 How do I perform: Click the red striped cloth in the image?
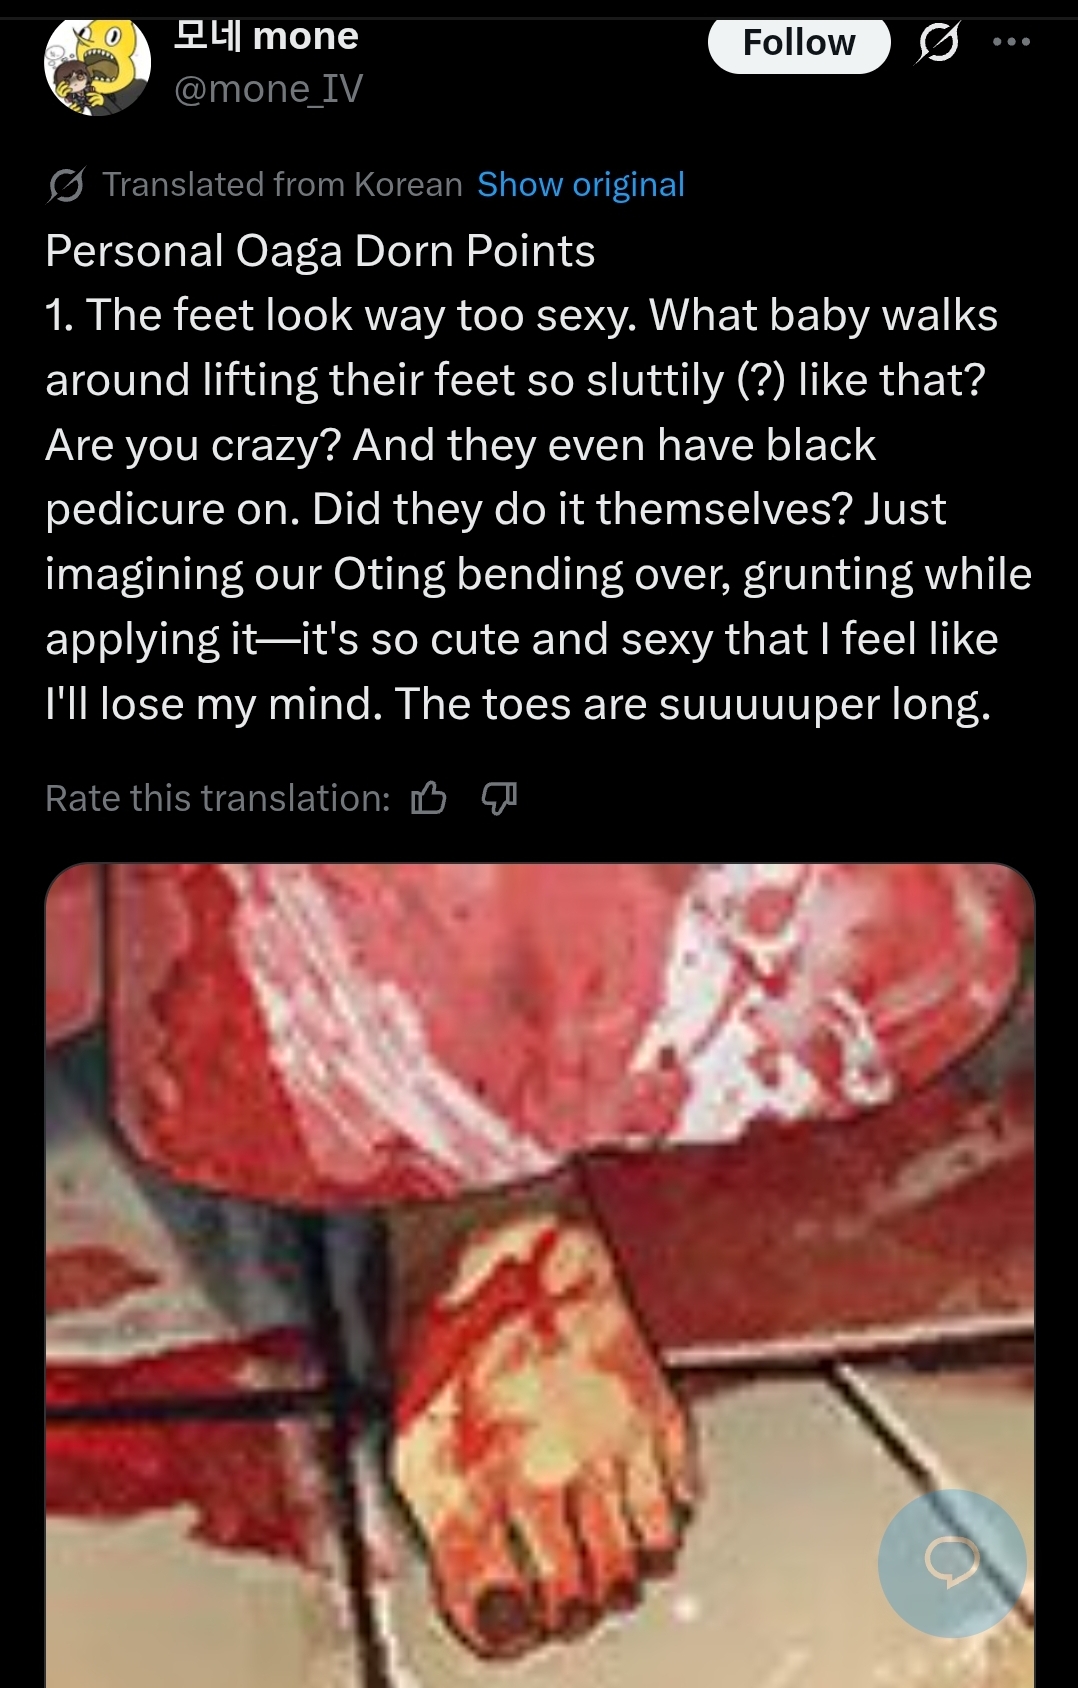pos(540,1010)
